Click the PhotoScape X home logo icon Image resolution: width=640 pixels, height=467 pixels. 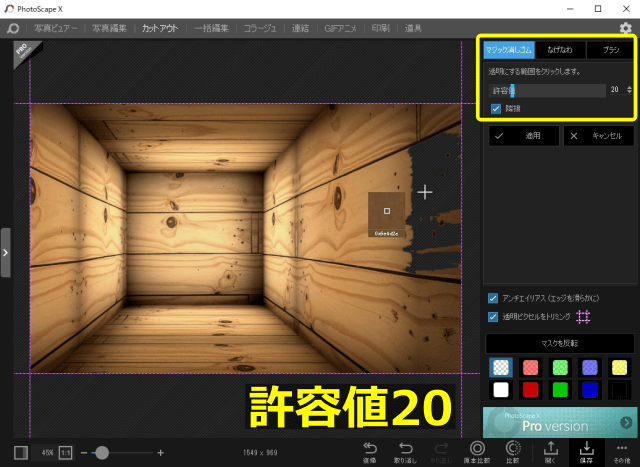[x=13, y=28]
